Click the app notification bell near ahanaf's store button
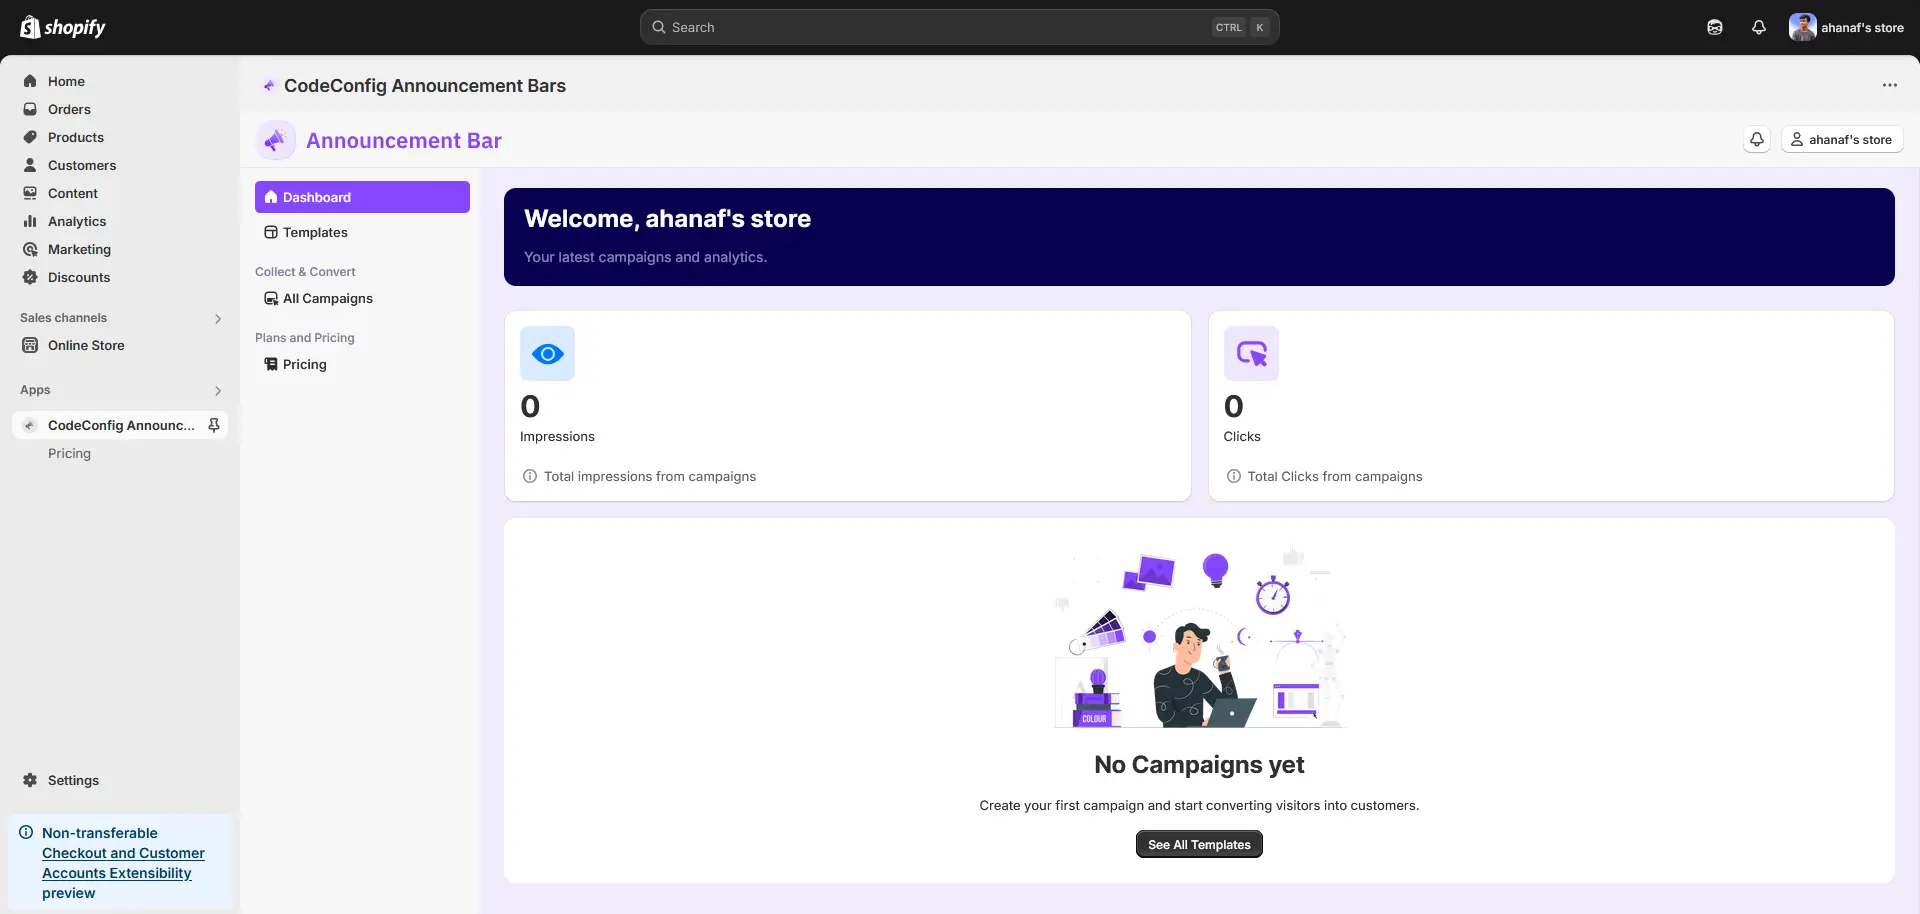1920x914 pixels. 1757,139
